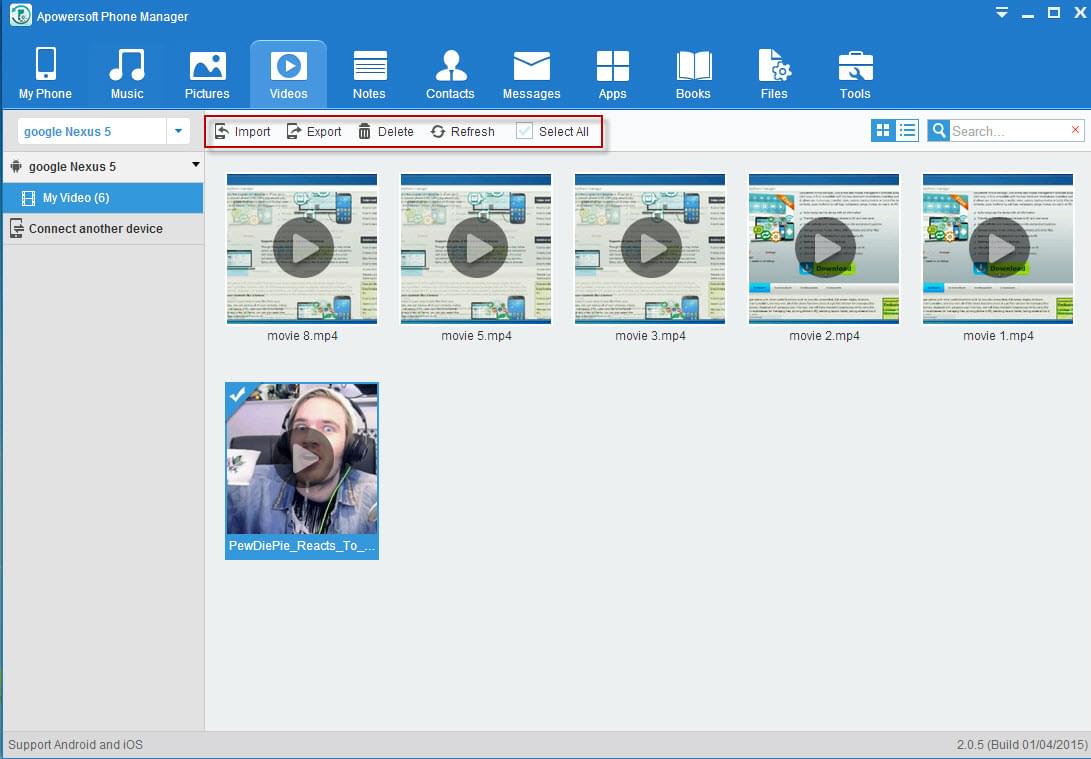Screen dimensions: 1091x759
Task: Click the movie 1.mp4 file name
Action: pos(998,336)
